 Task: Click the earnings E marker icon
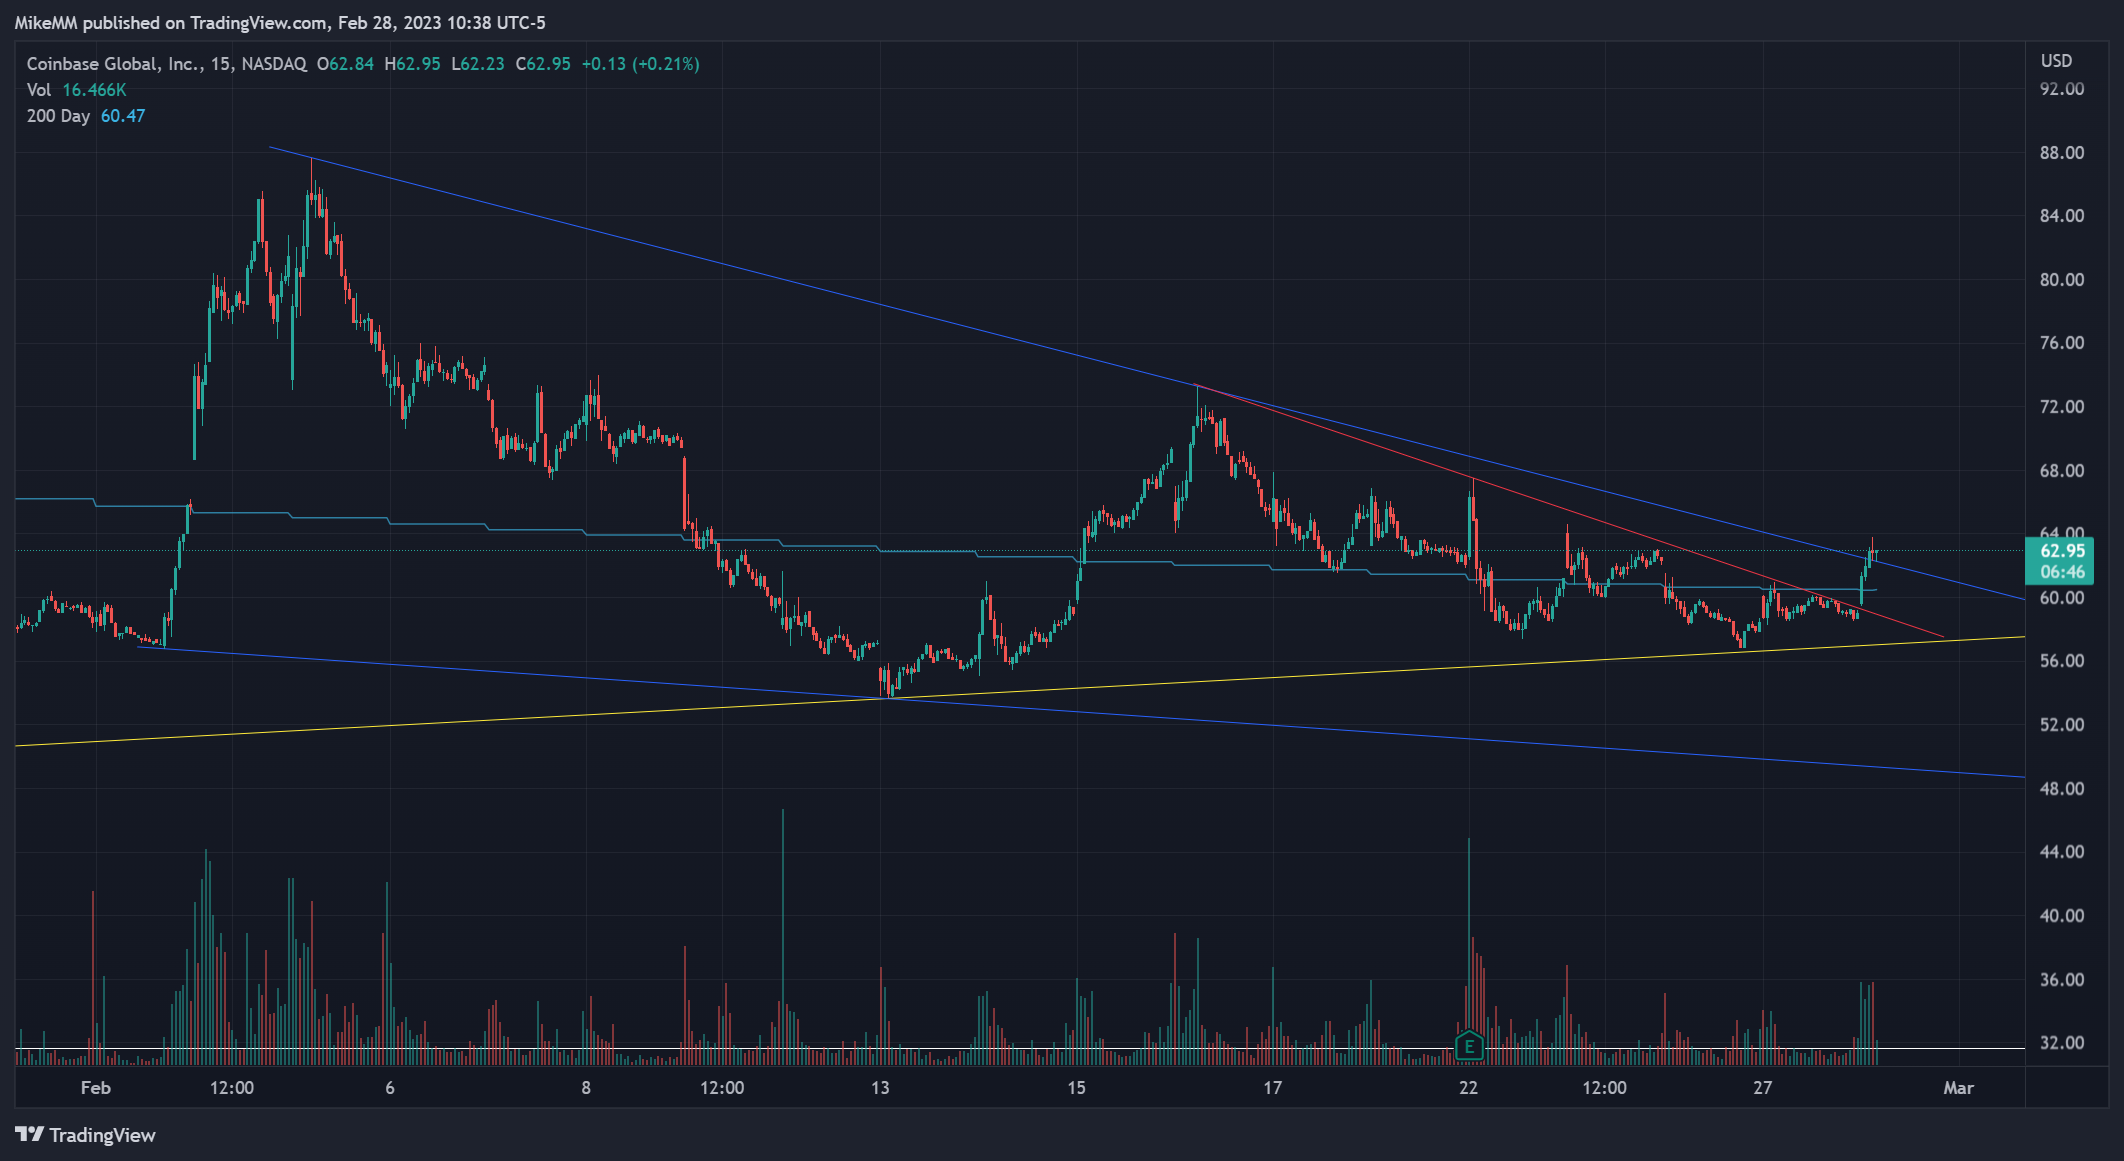click(1469, 1047)
